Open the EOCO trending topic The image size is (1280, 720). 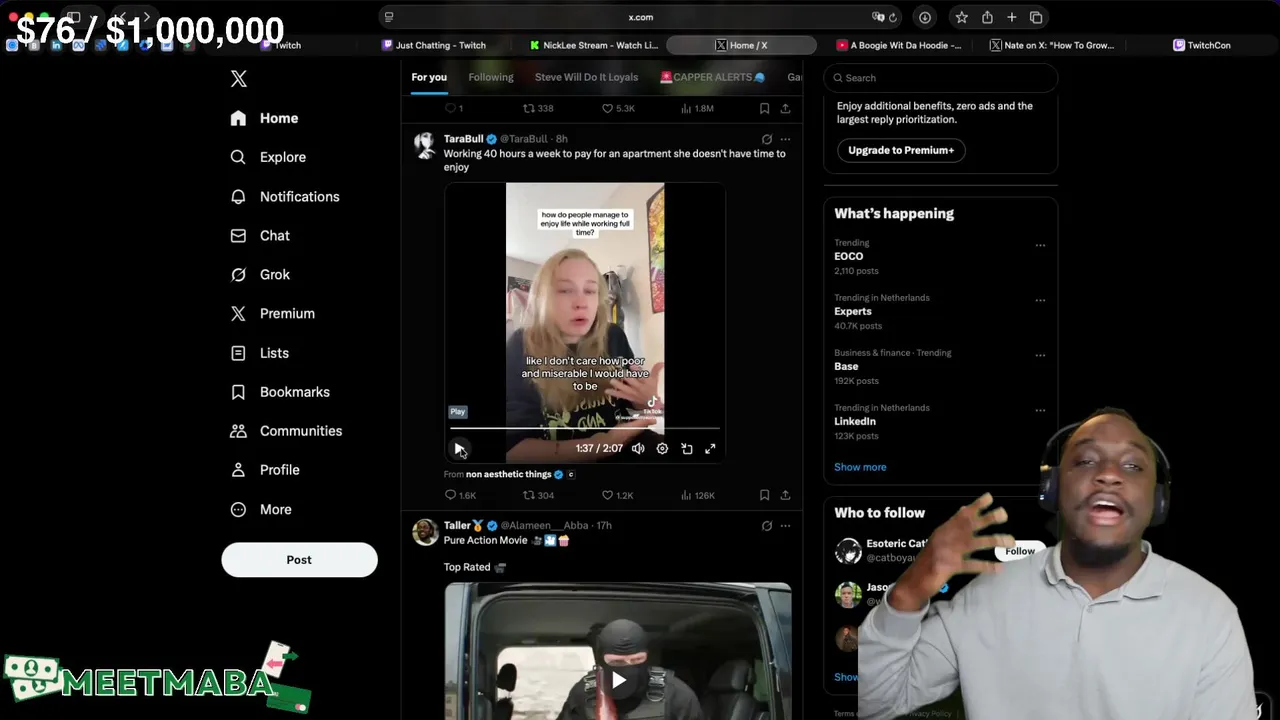coord(849,256)
